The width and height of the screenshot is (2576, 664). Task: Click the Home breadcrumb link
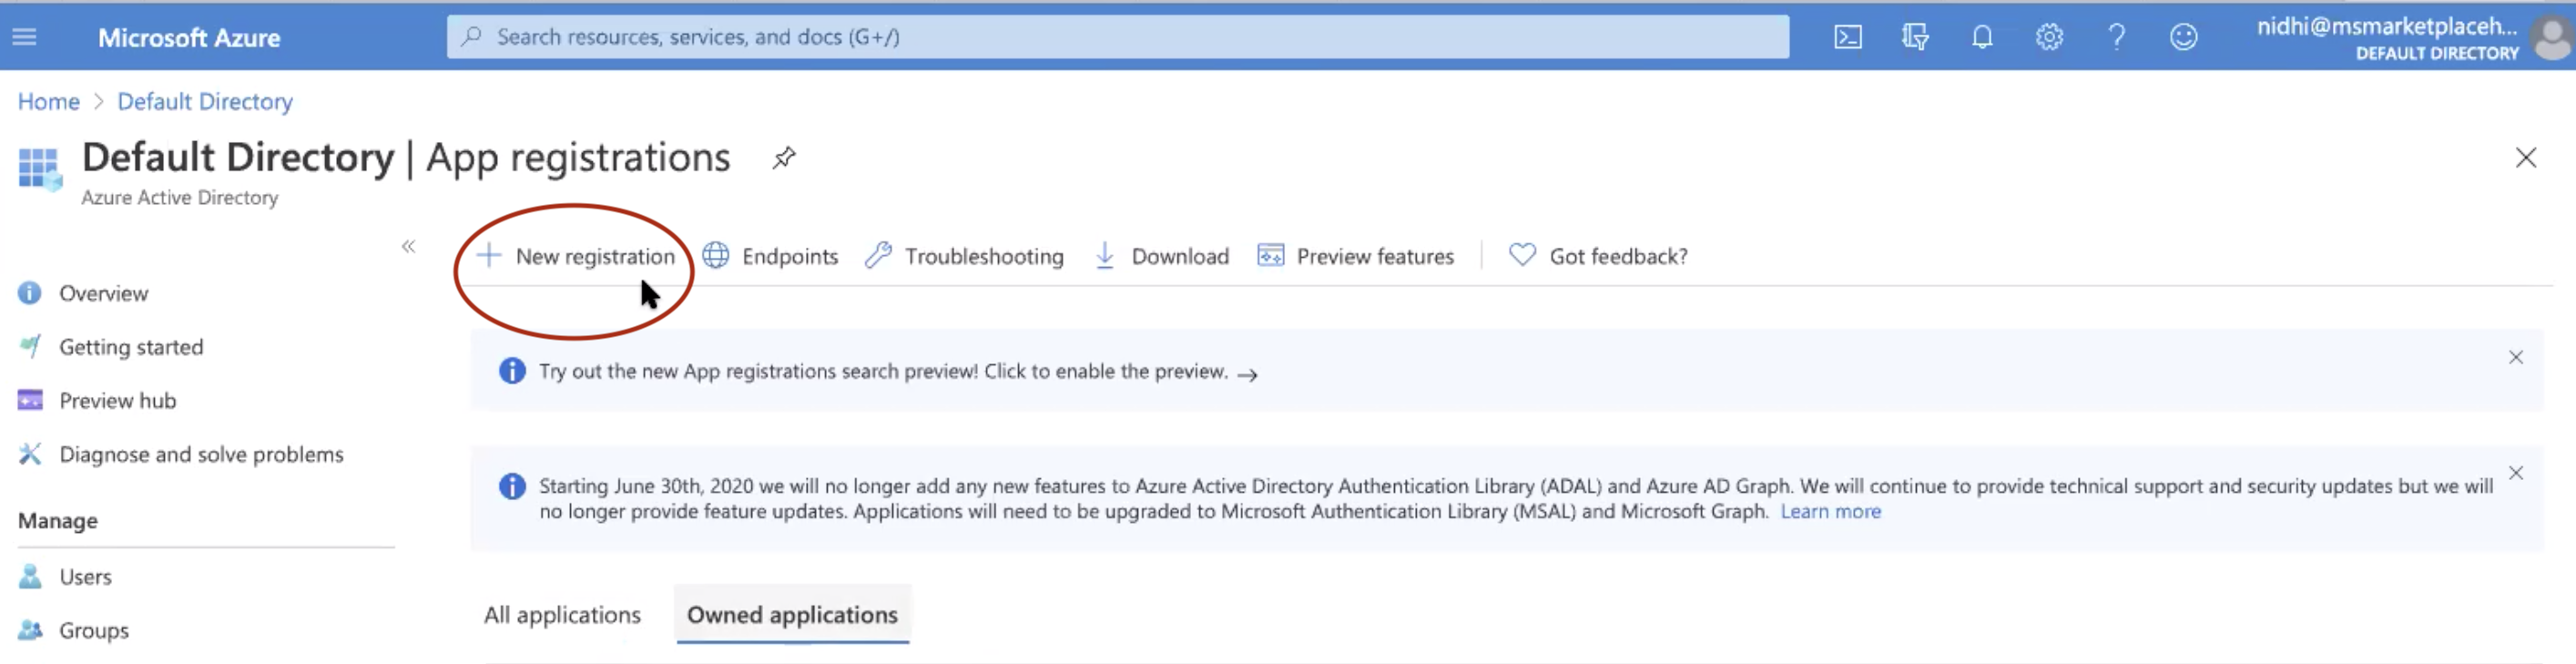click(x=48, y=101)
